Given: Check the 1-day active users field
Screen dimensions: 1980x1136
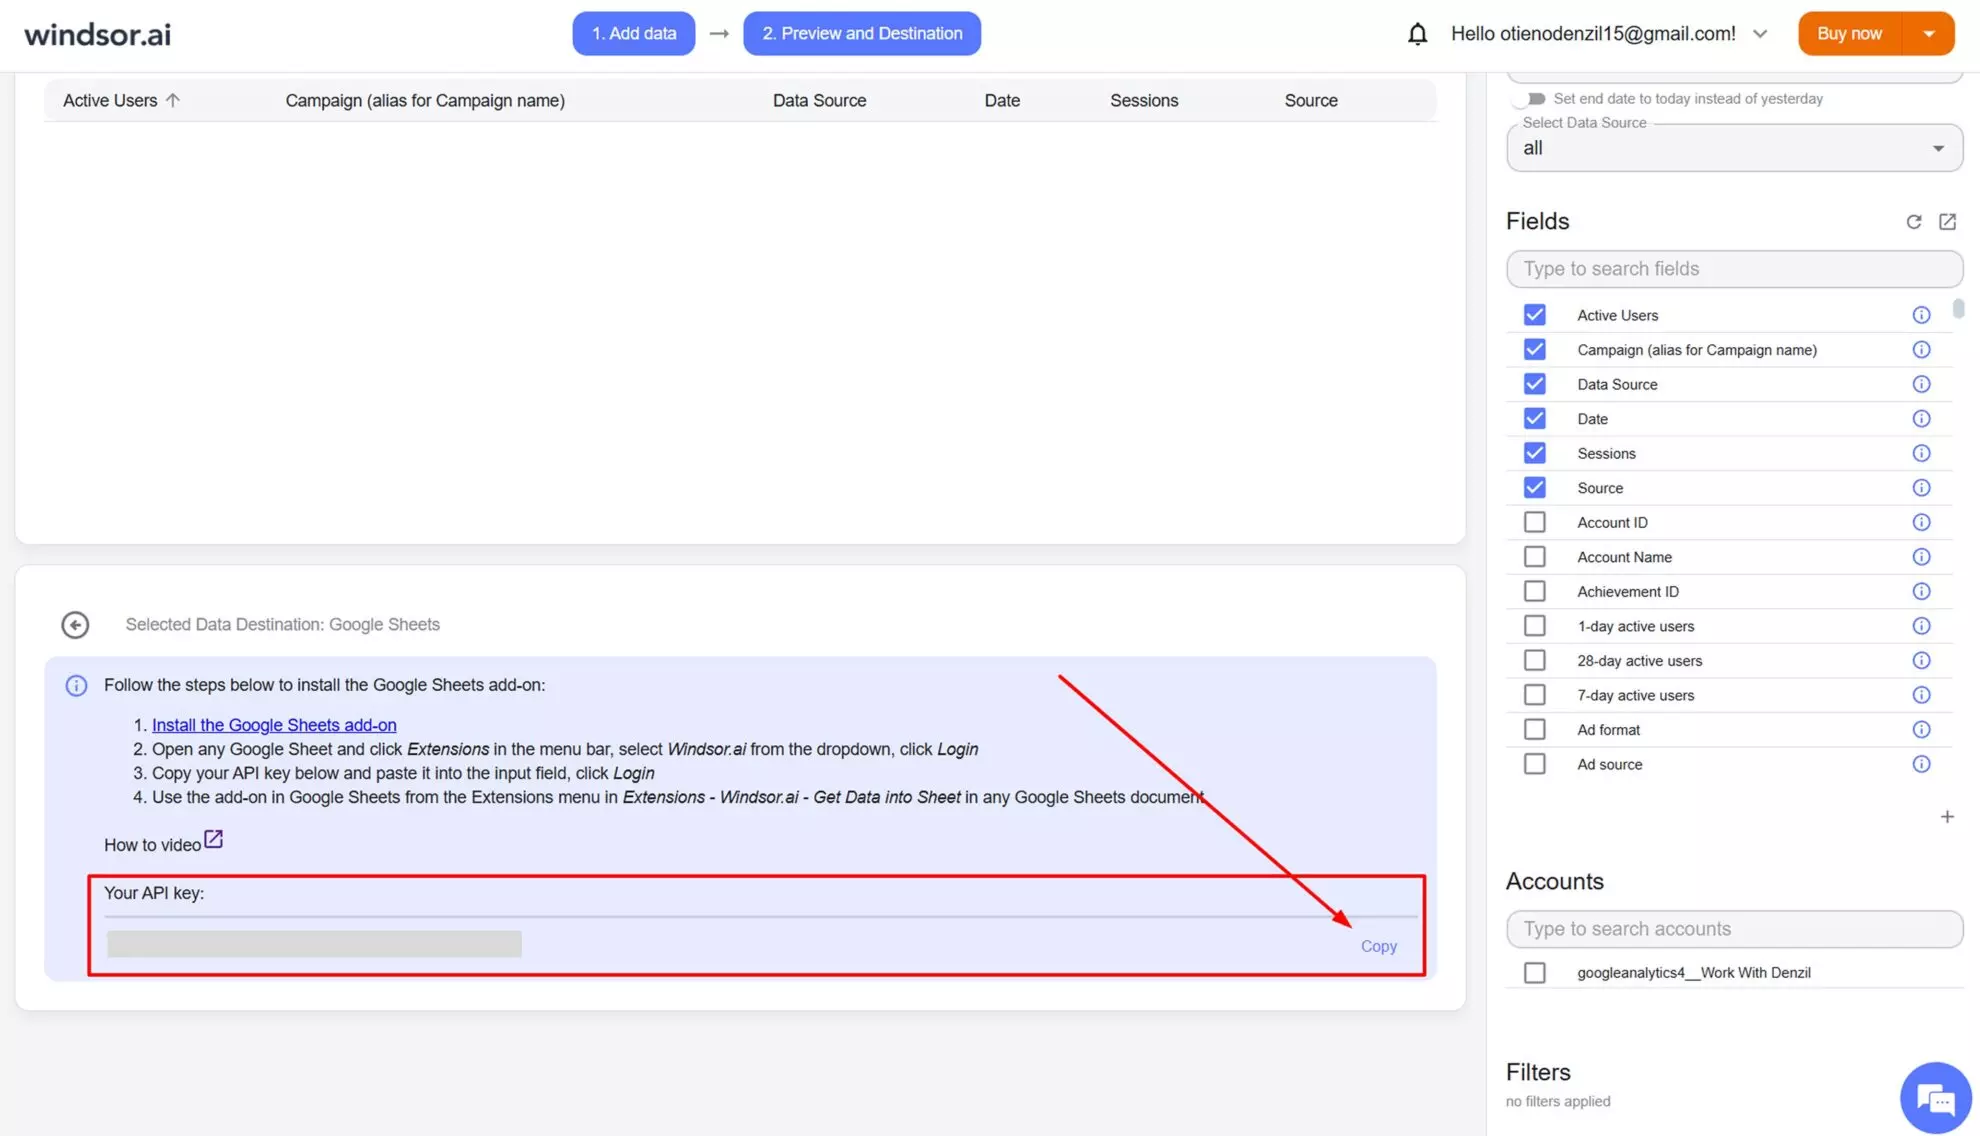Looking at the screenshot, I should (1534, 626).
